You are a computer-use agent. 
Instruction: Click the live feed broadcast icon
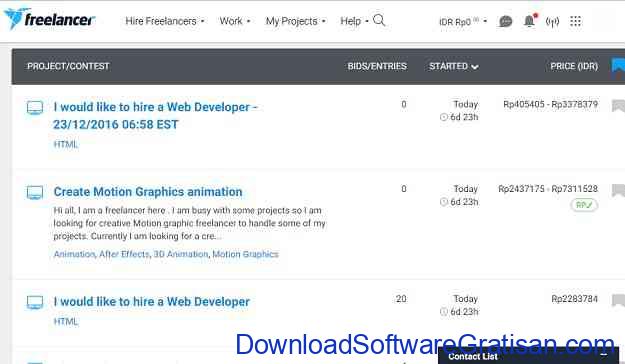pyautogui.click(x=552, y=22)
